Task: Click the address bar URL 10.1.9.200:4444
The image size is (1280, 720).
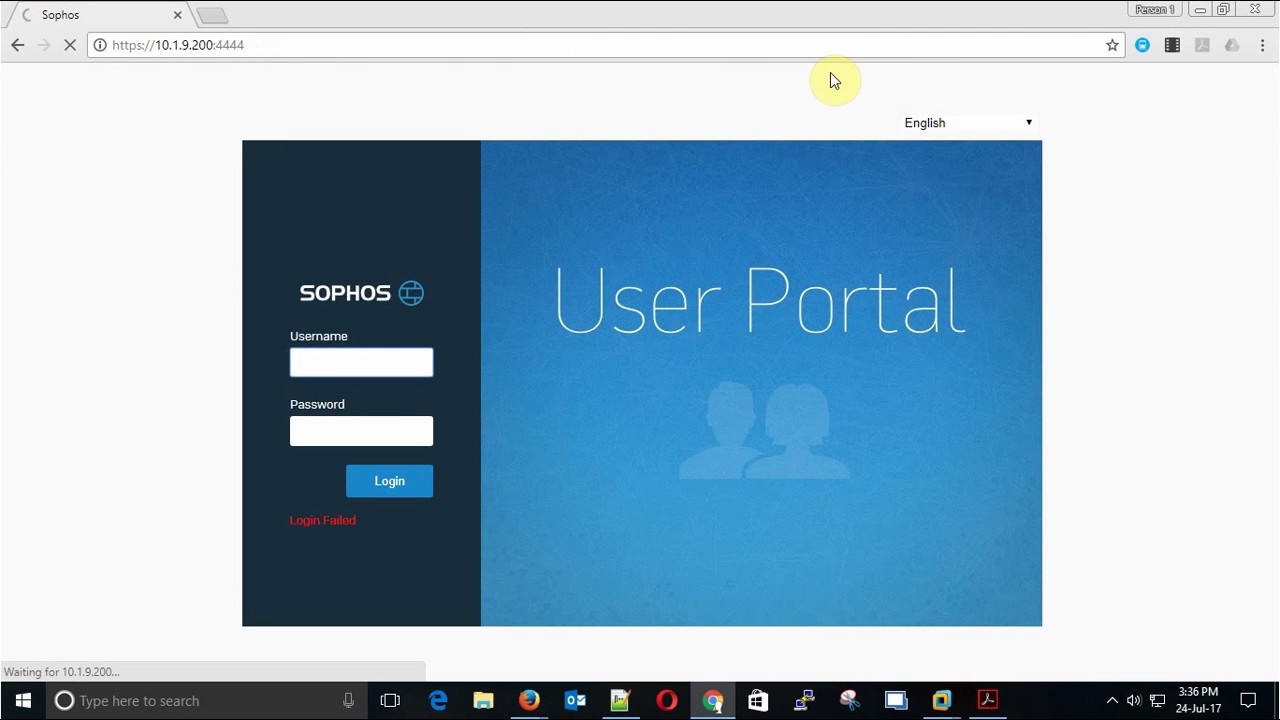Action: coord(178,45)
